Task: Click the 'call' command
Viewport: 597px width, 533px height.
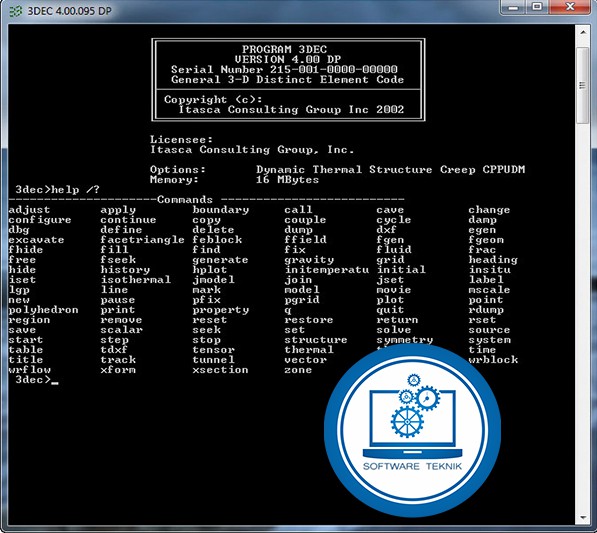Action: 298,210
